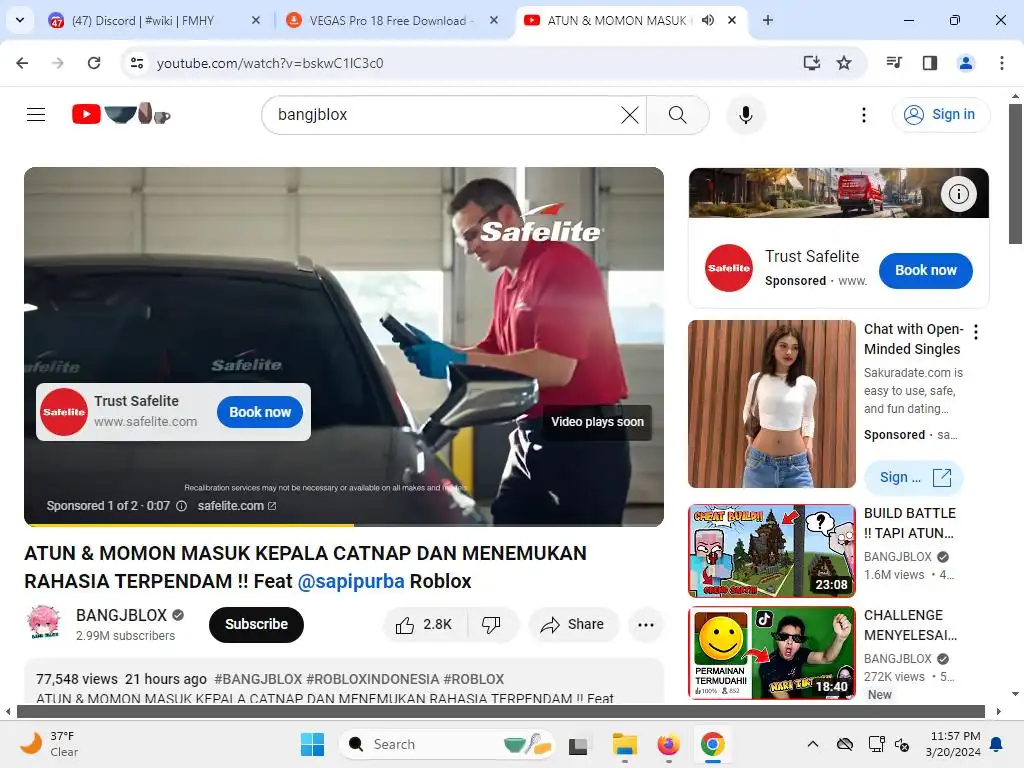The width and height of the screenshot is (1024, 768).
Task: Run search with magnifier button
Action: pyautogui.click(x=678, y=115)
